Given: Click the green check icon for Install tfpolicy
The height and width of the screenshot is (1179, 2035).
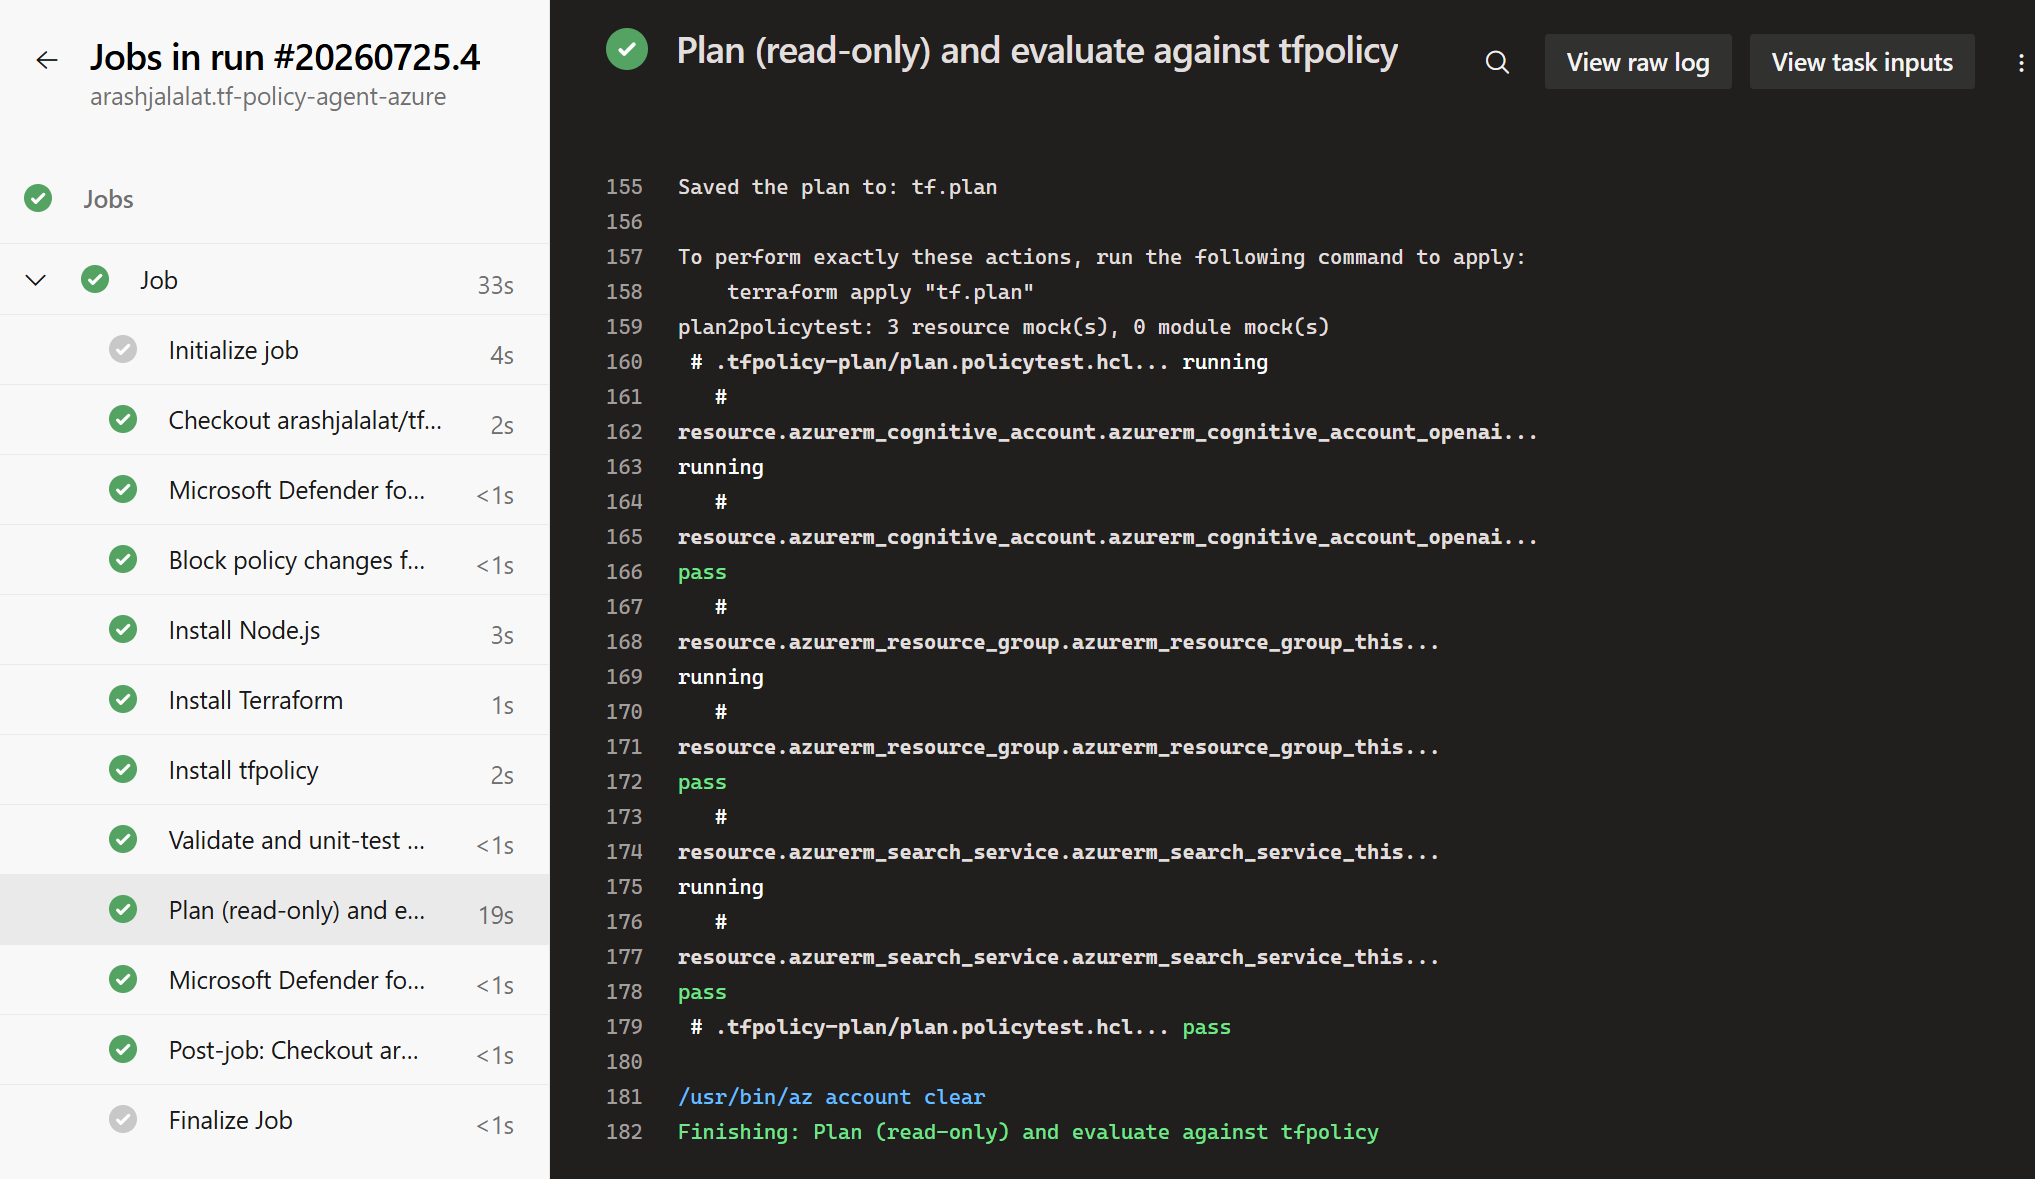Looking at the screenshot, I should click(123, 769).
